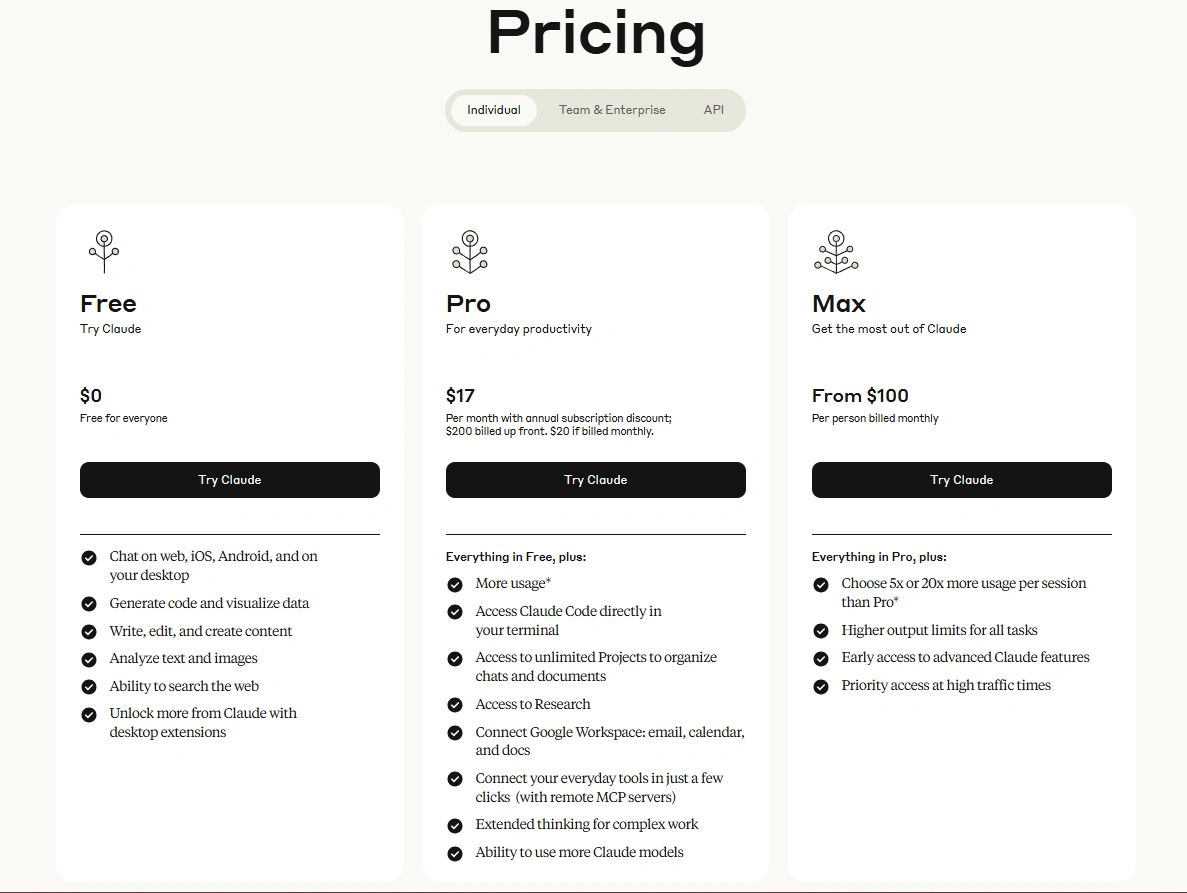Click the Max plan flower icon
This screenshot has height=893, width=1187.
(x=836, y=252)
